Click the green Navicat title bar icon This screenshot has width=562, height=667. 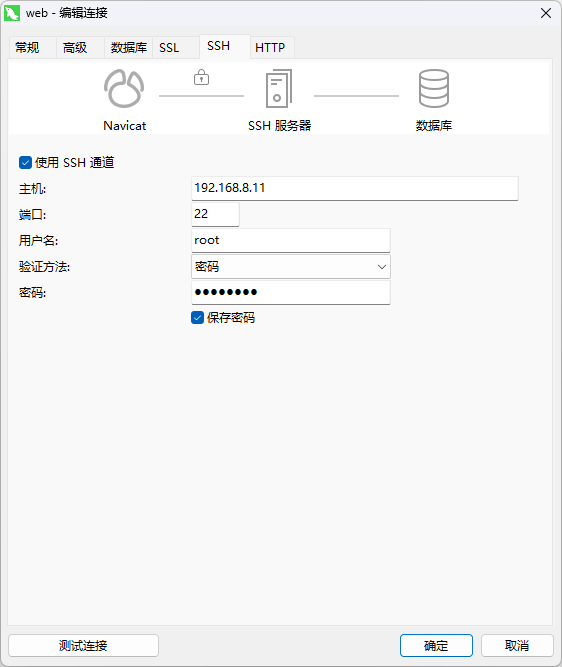pyautogui.click(x=12, y=13)
